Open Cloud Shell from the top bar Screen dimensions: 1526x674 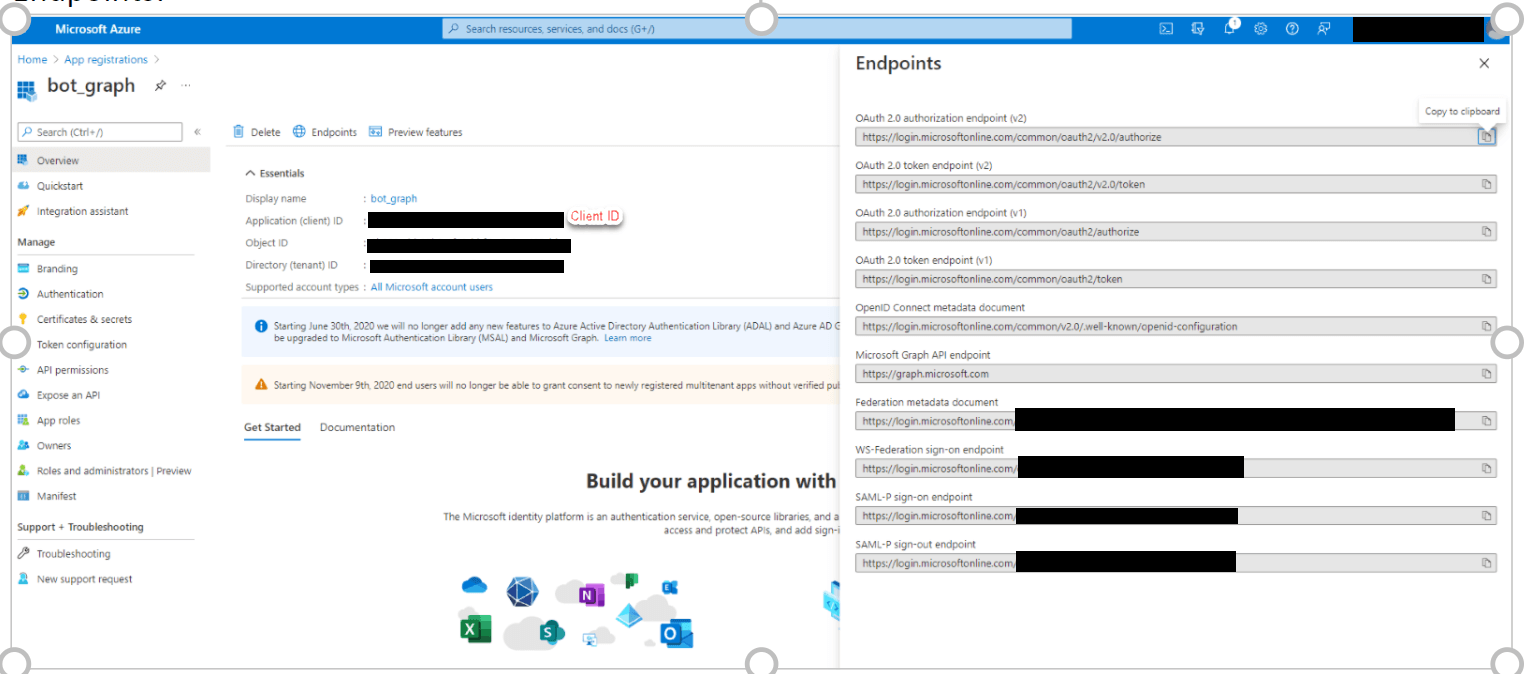coord(1166,28)
